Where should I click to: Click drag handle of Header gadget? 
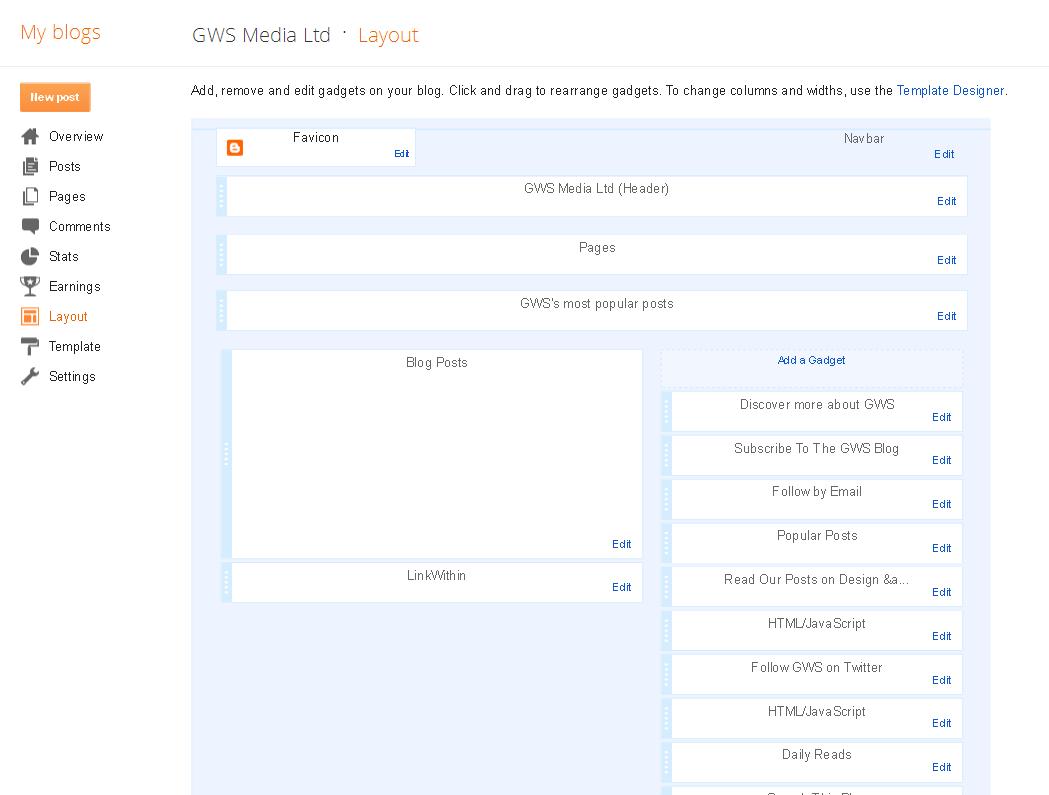pyautogui.click(x=221, y=196)
